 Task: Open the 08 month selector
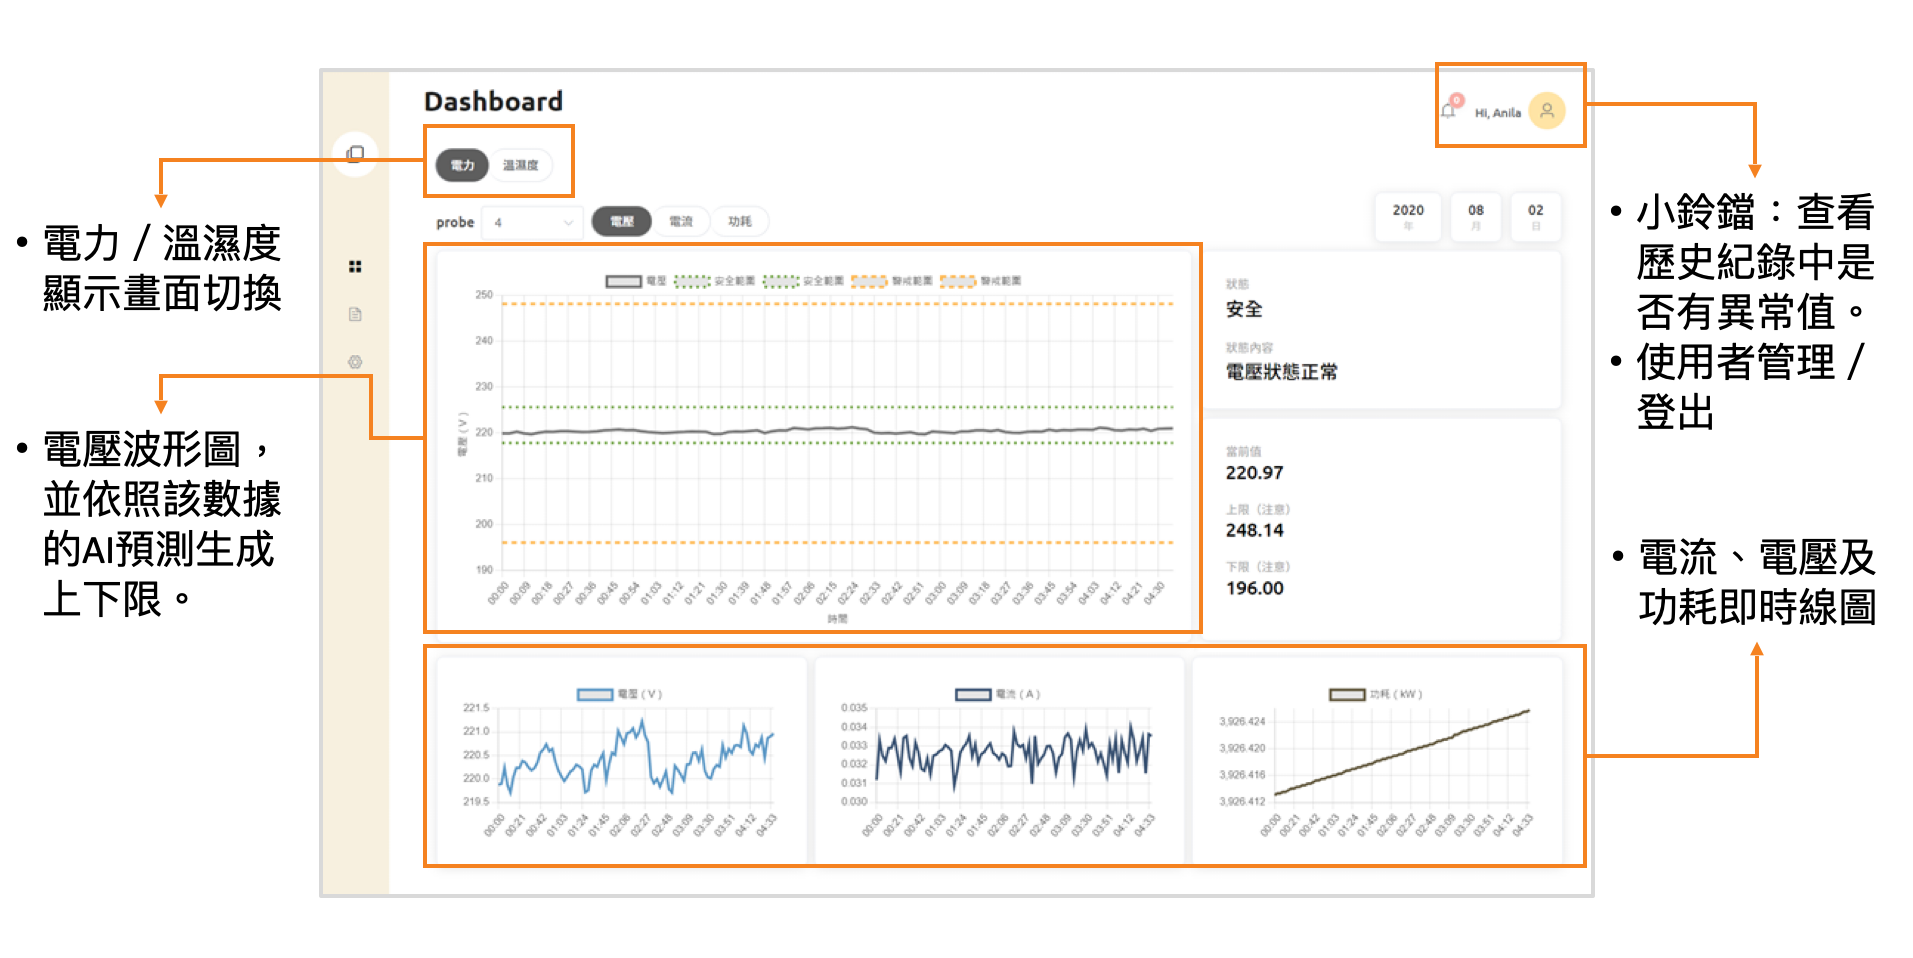click(1474, 216)
